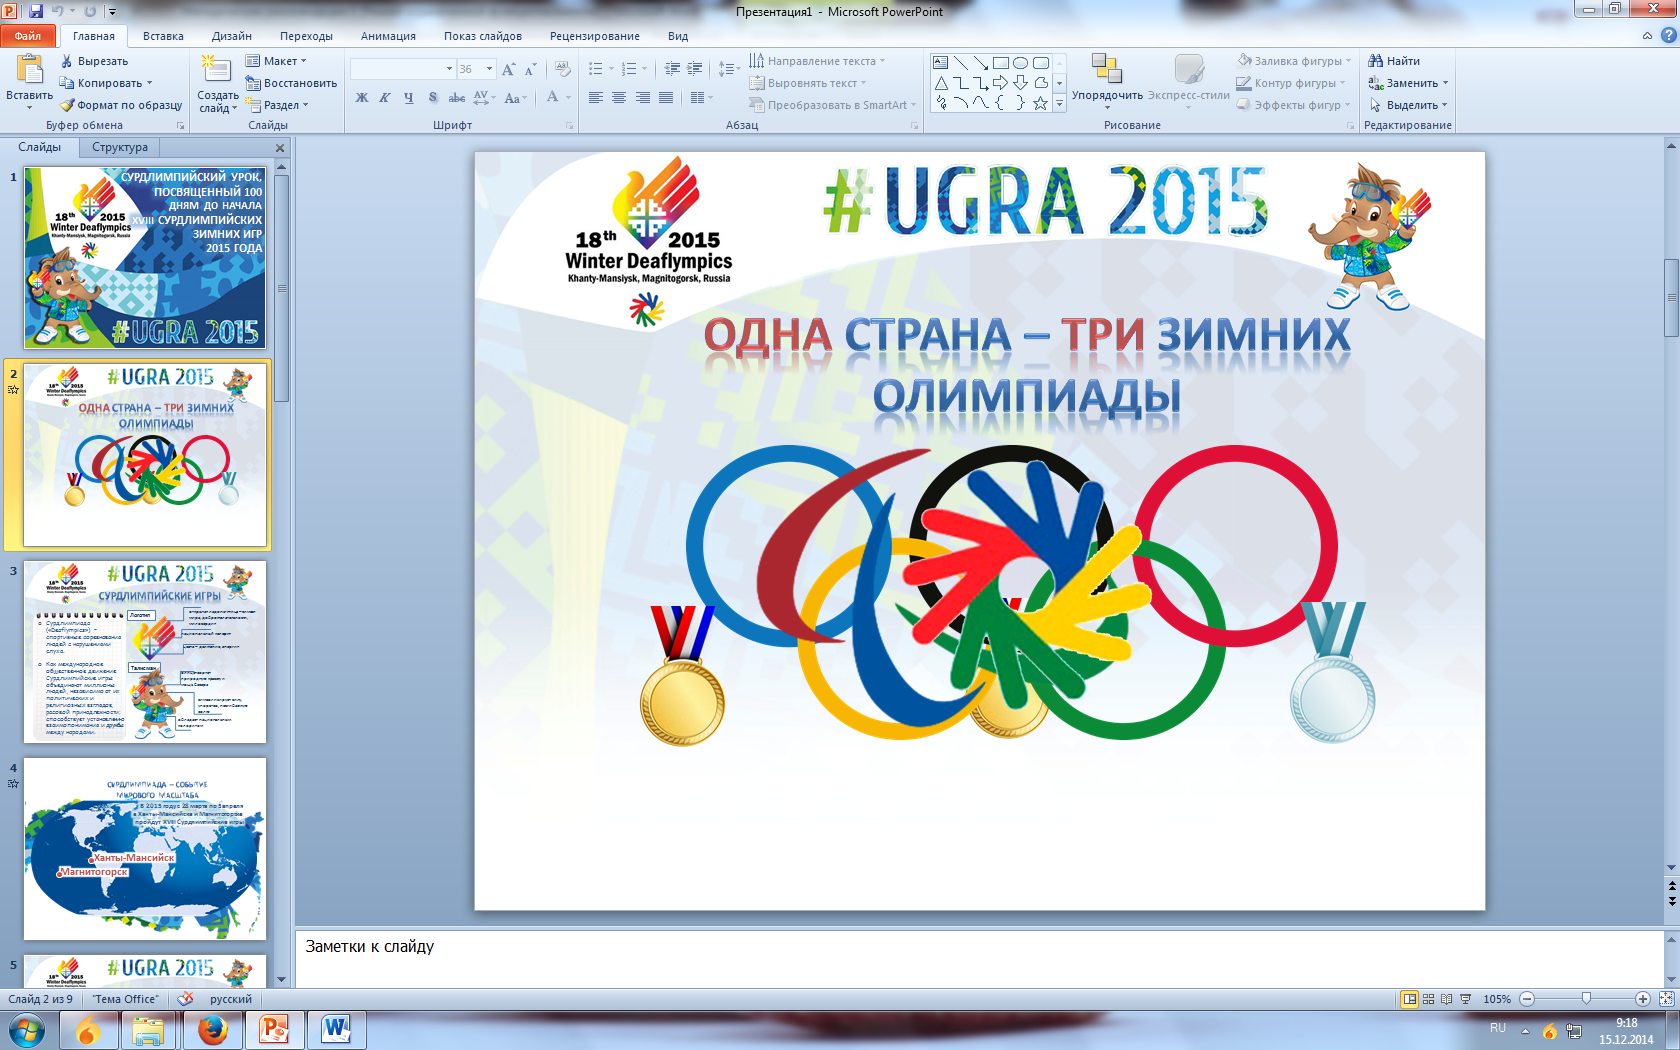1680x1050 pixels.
Task: Open the font name combo box dropdown
Action: pos(449,69)
